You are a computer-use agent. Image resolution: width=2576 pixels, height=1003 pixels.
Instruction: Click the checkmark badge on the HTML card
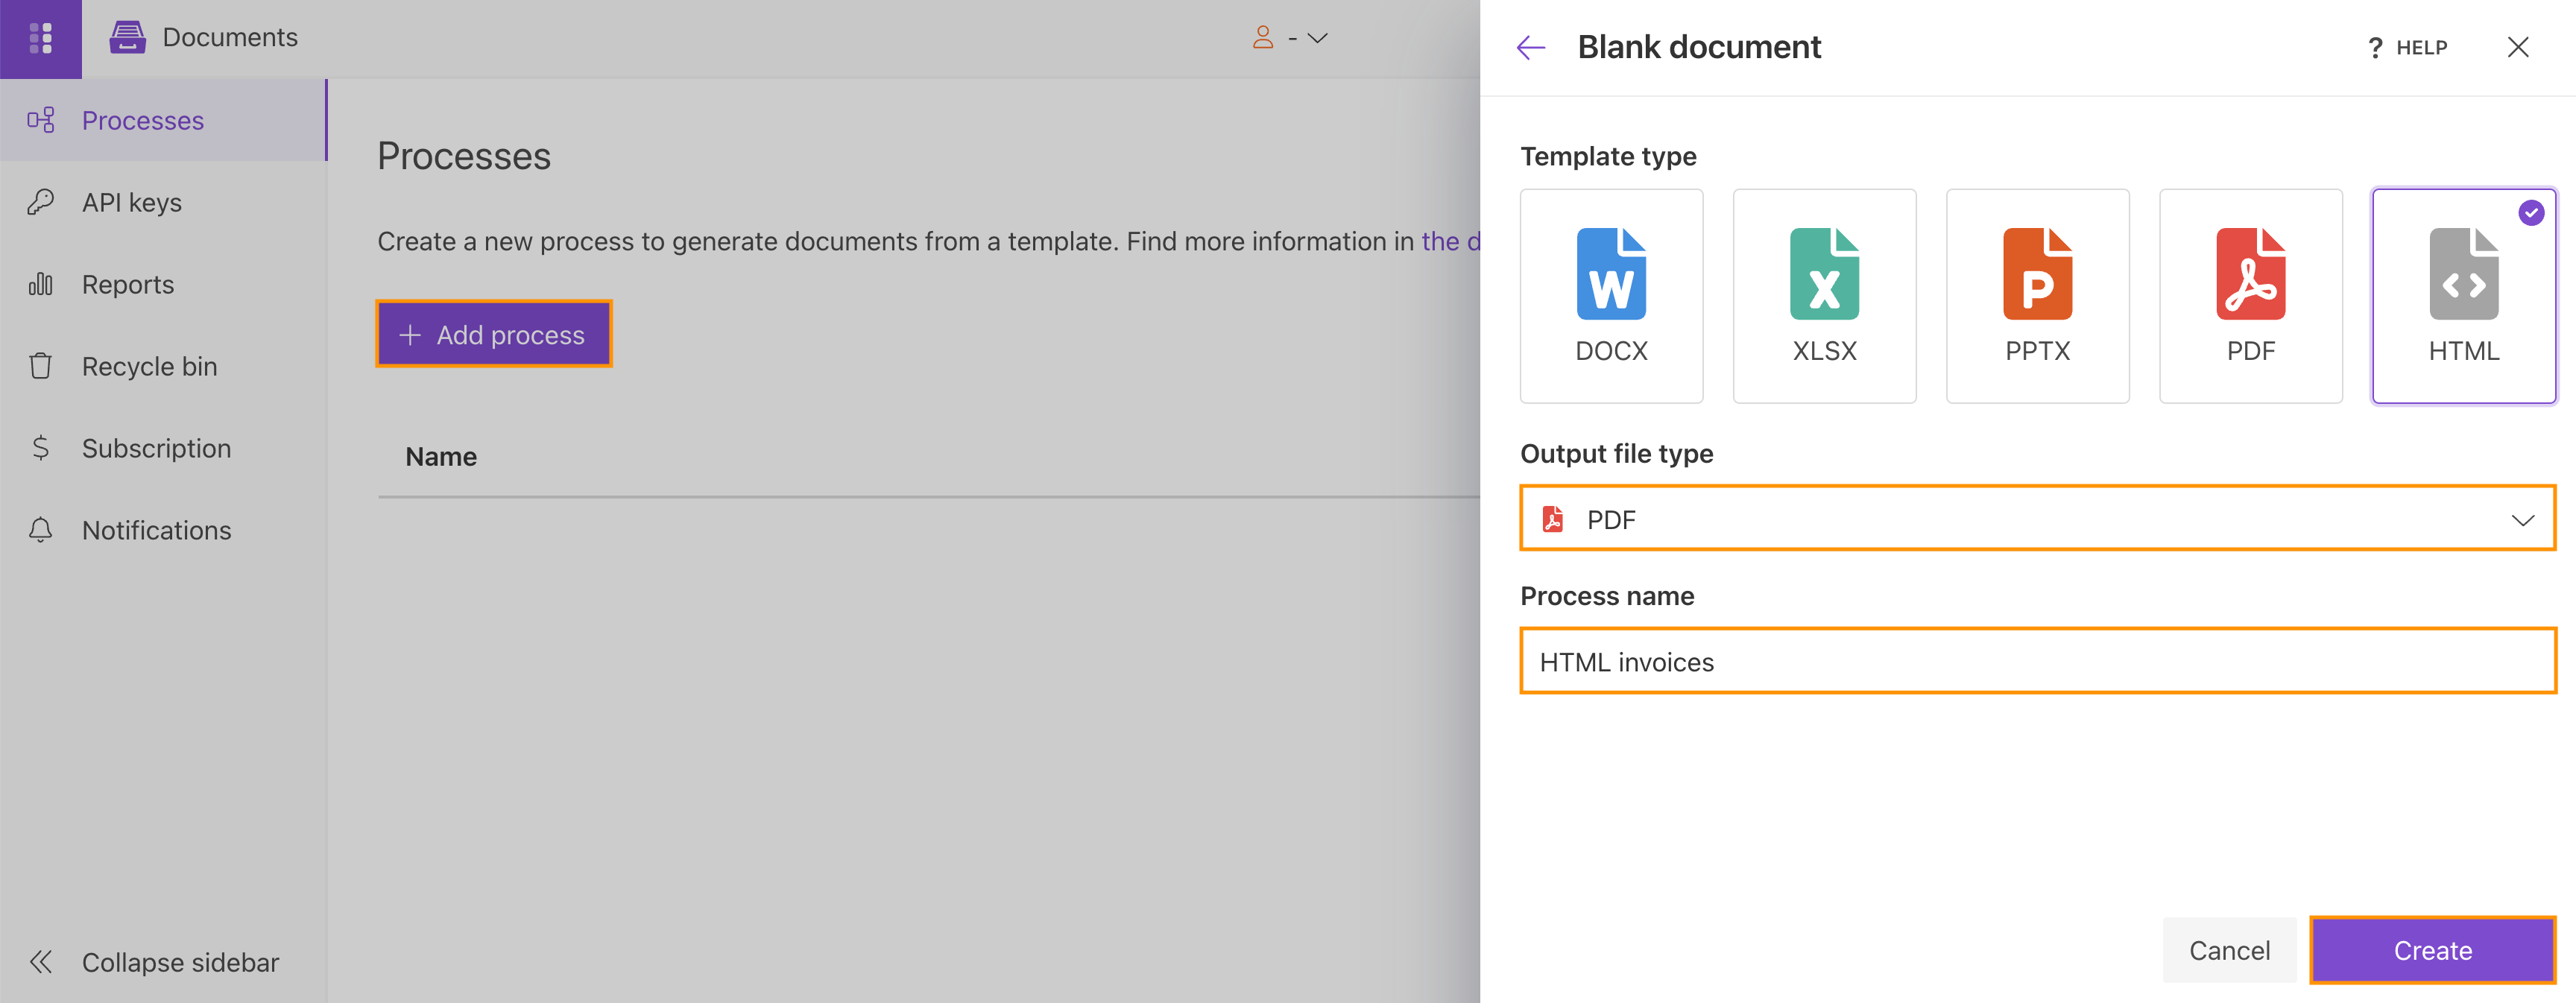[x=2531, y=212]
